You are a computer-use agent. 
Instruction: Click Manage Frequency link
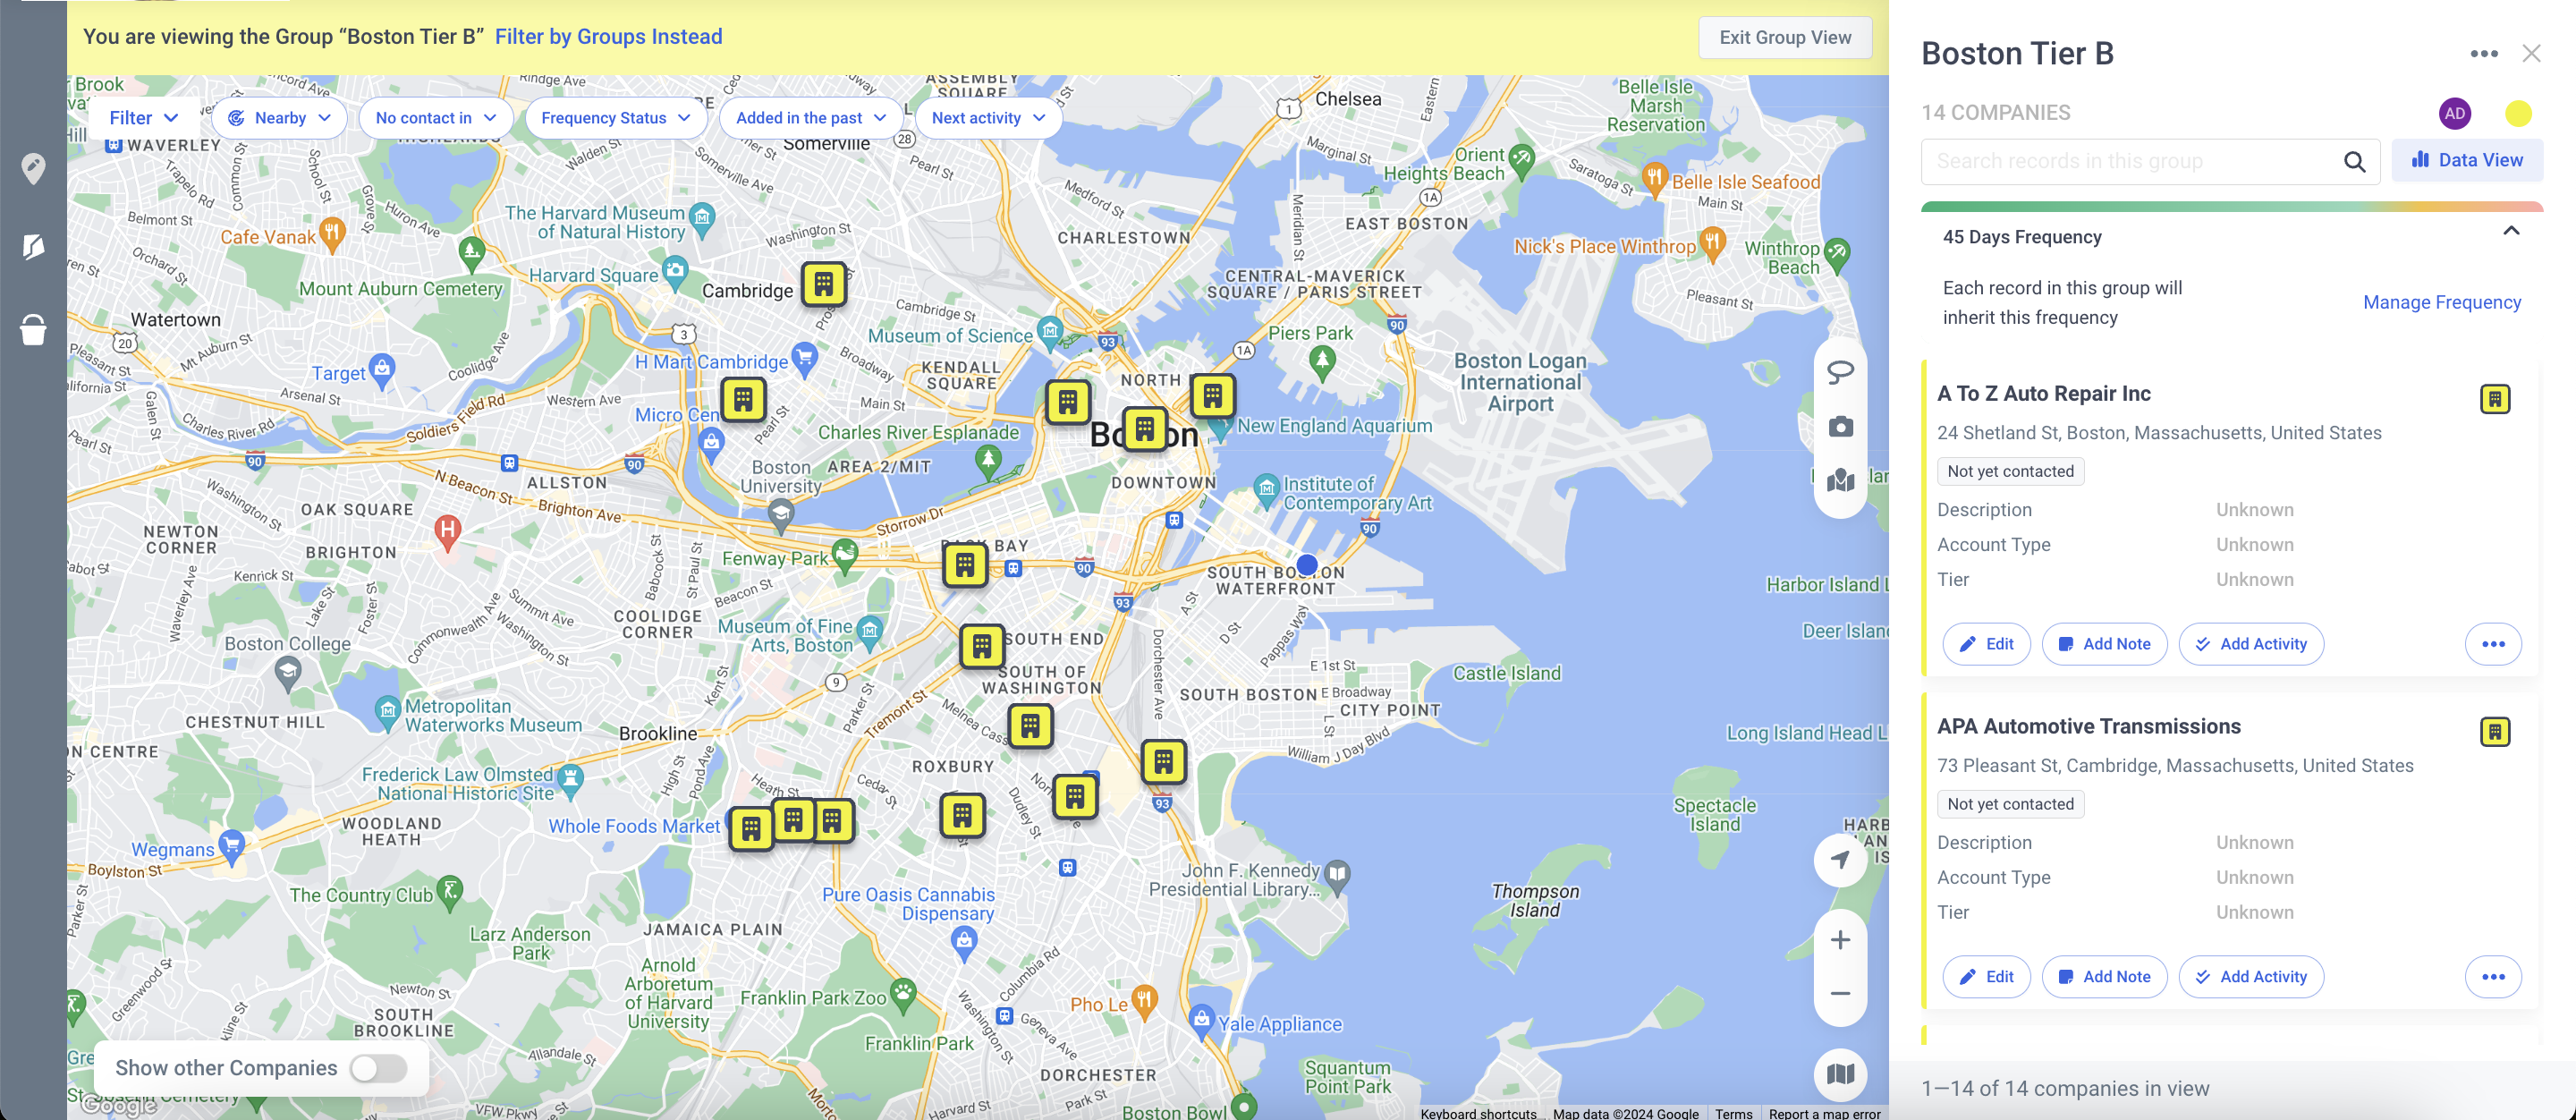(x=2441, y=303)
